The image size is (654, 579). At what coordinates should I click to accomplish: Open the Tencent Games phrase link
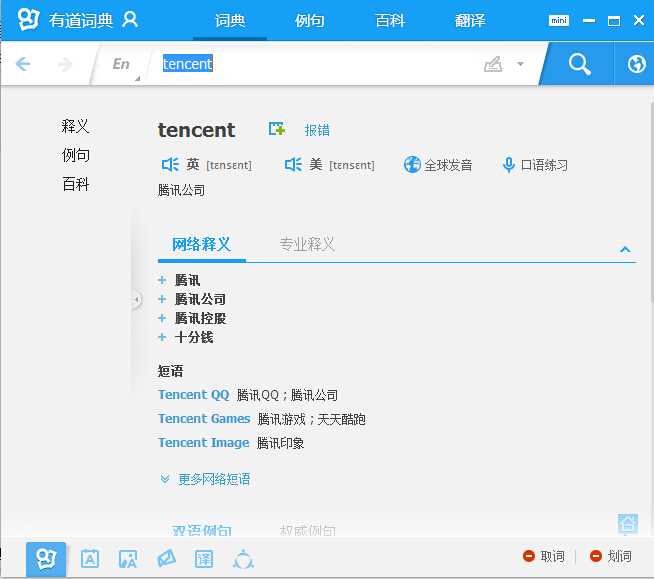coord(204,418)
